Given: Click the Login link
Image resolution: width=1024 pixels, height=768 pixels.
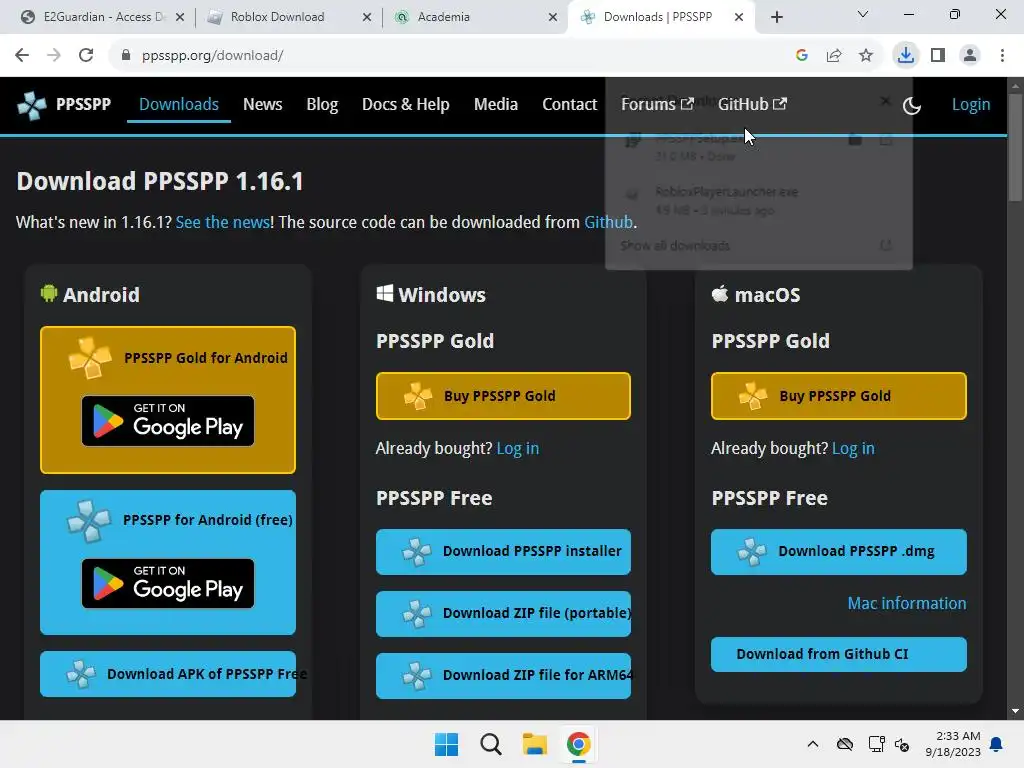Looking at the screenshot, I should click(x=970, y=104).
